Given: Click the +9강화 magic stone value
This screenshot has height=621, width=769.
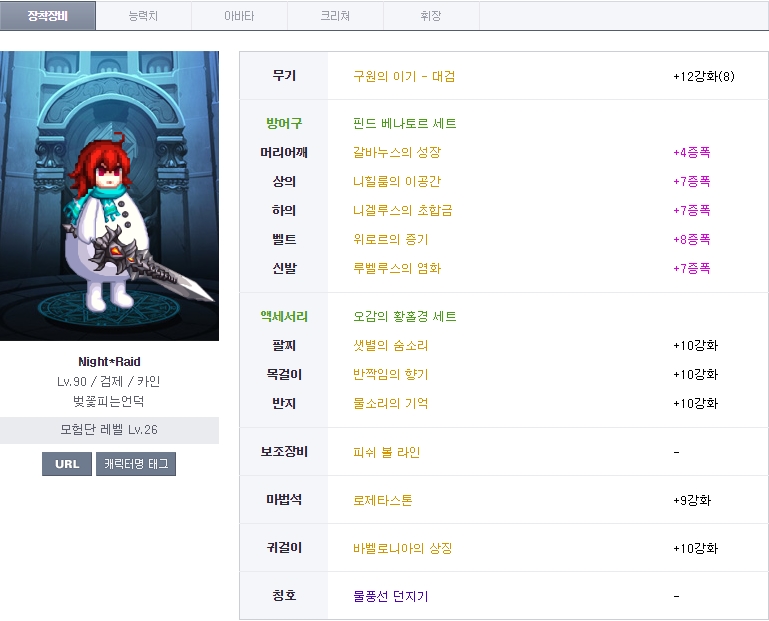Looking at the screenshot, I should pyautogui.click(x=692, y=500).
